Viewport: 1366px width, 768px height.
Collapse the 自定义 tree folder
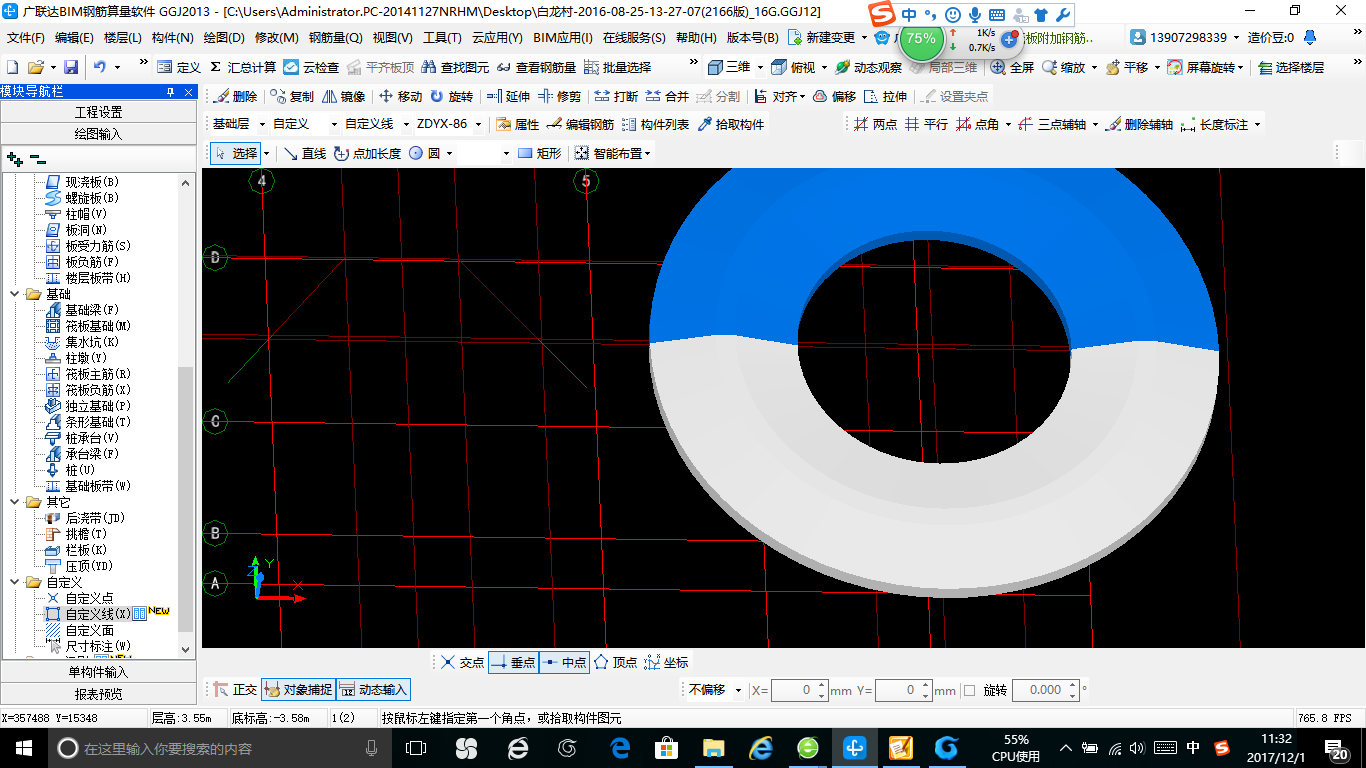[15, 582]
